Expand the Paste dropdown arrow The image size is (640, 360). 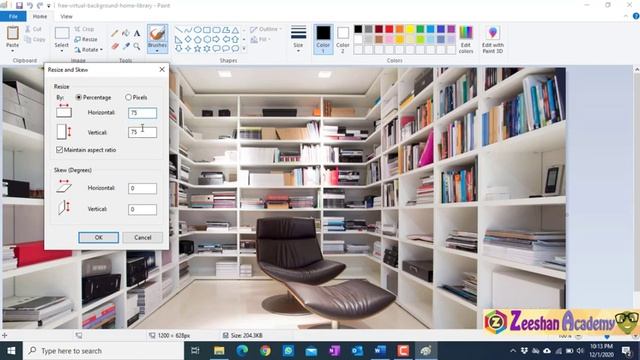click(x=13, y=51)
